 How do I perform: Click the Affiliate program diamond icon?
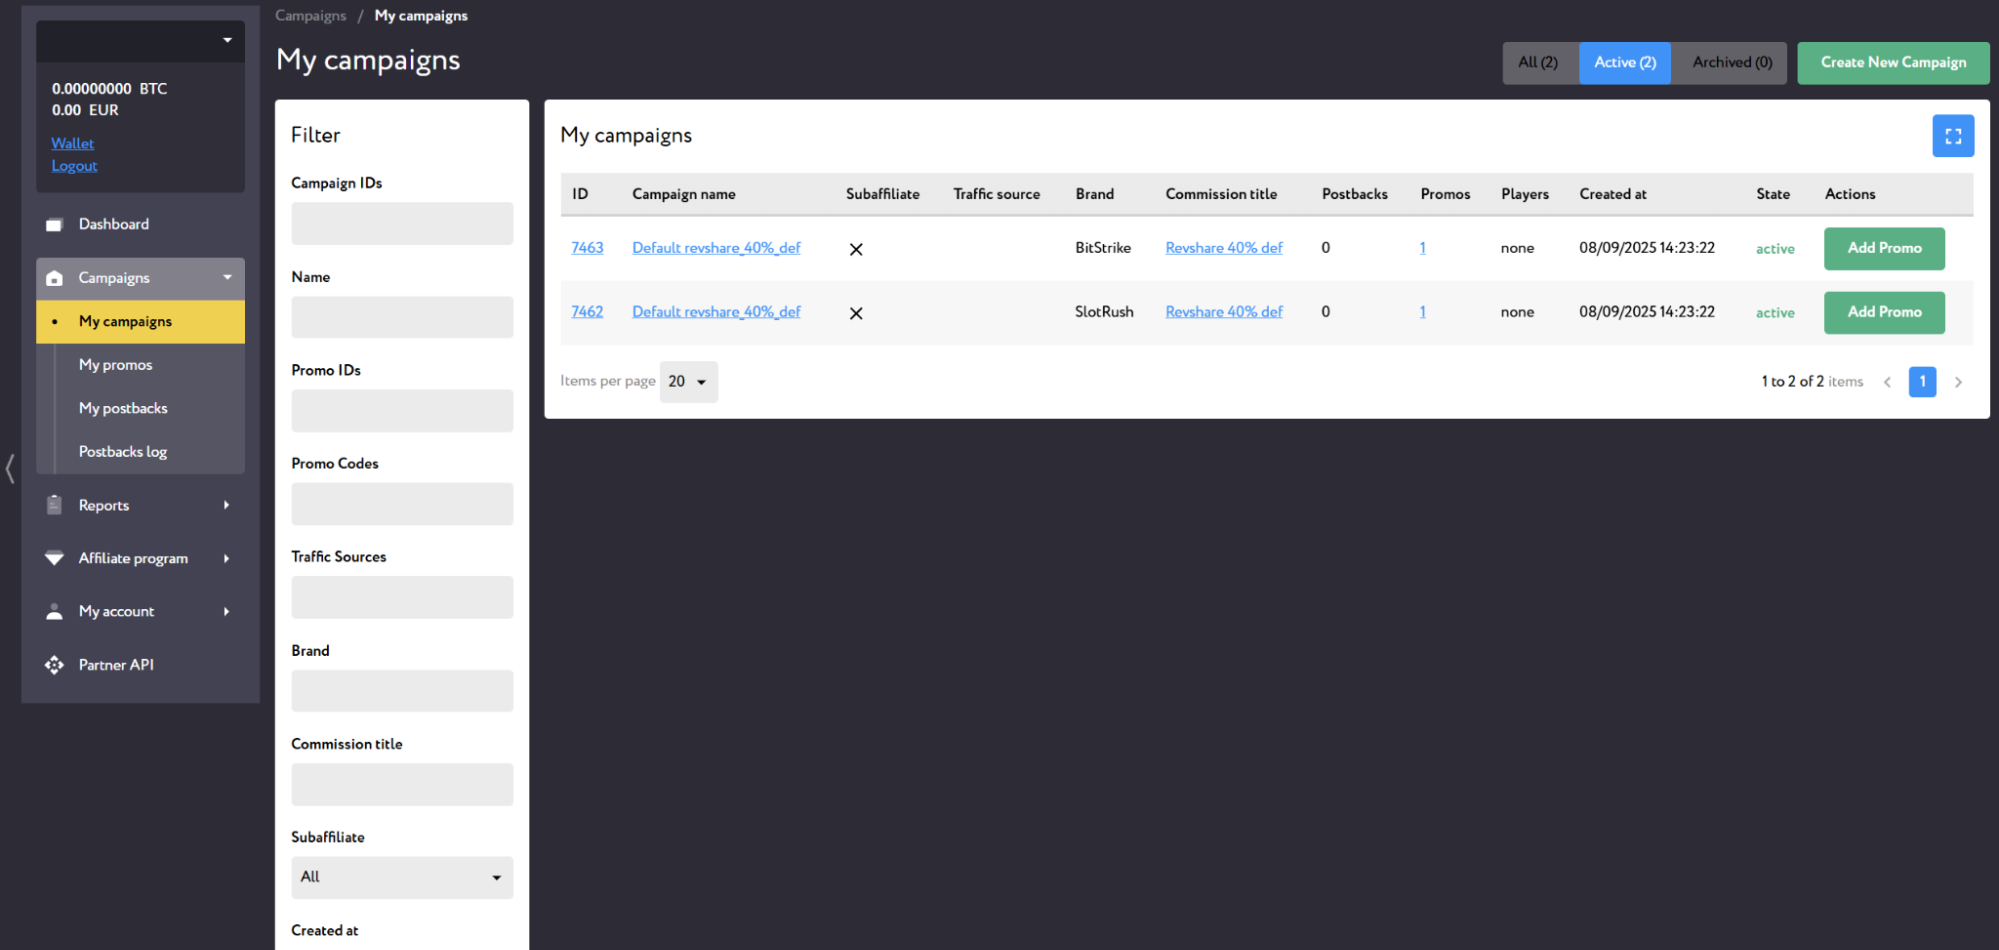pos(54,558)
